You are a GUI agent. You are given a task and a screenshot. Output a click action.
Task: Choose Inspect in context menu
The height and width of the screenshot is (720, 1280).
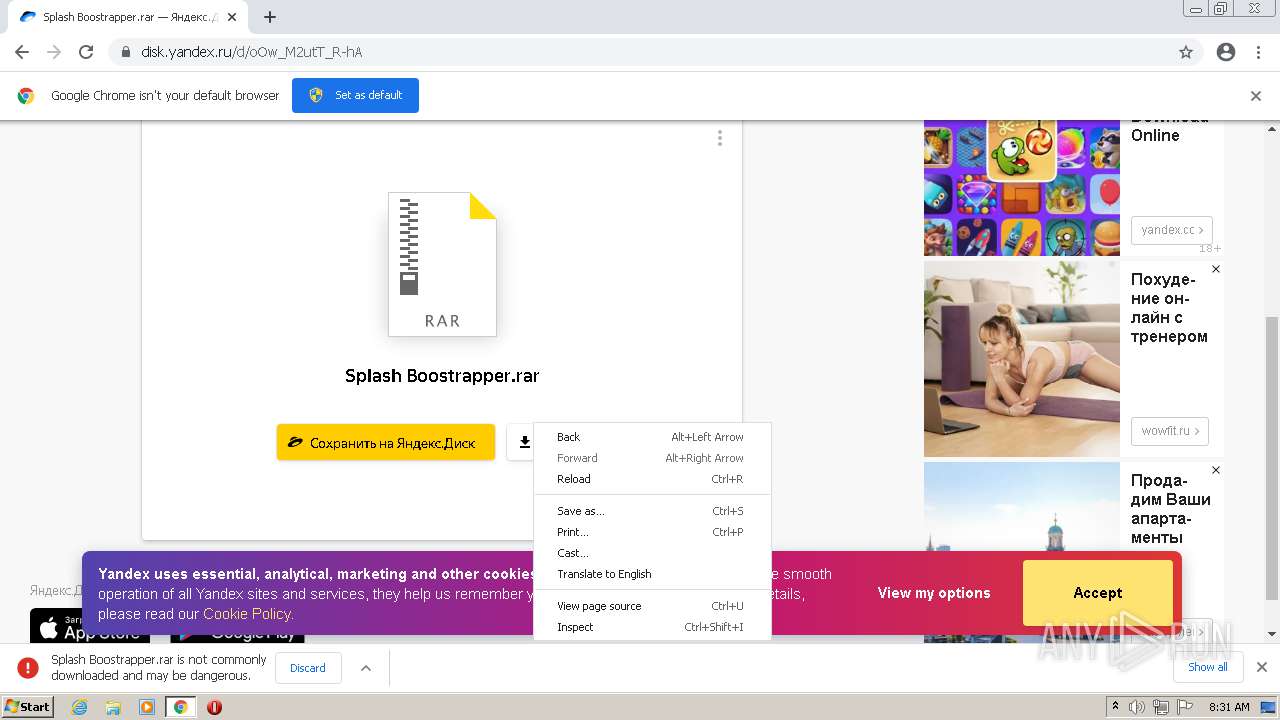click(652, 627)
